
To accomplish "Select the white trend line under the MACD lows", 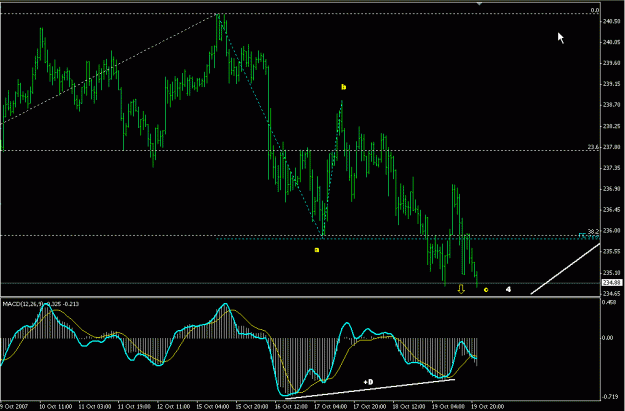I will click(370, 389).
